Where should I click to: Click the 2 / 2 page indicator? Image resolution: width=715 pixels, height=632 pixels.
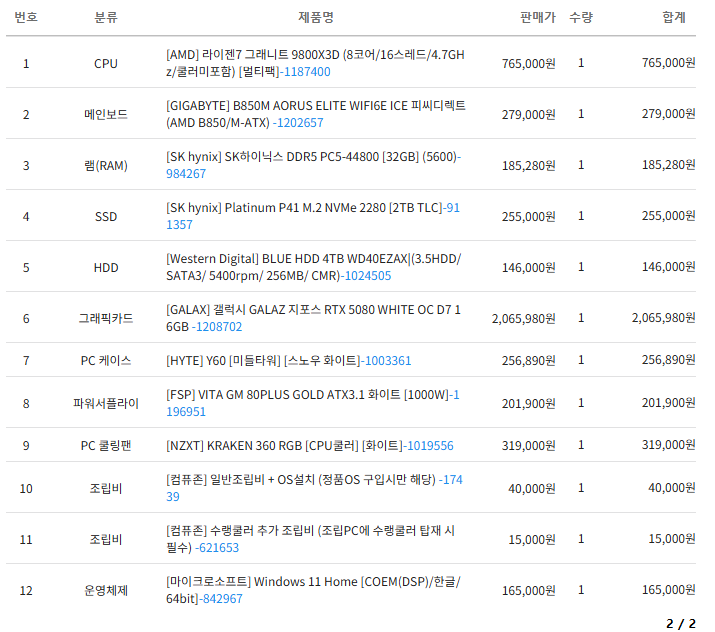coord(681,623)
